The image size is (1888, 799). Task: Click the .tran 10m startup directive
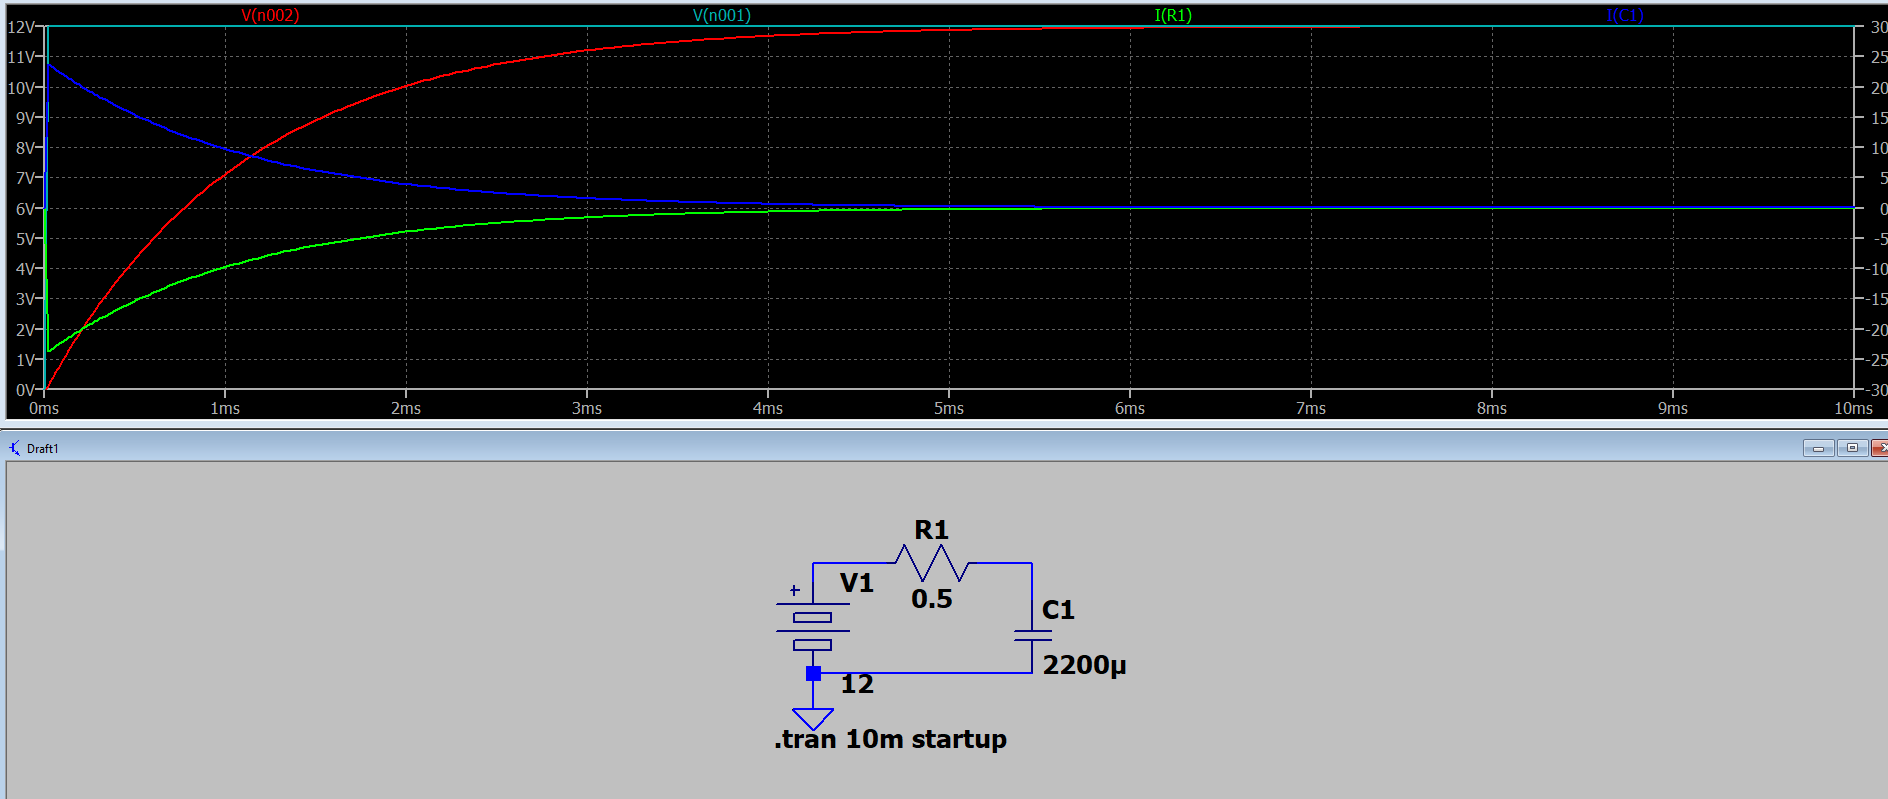pos(890,739)
